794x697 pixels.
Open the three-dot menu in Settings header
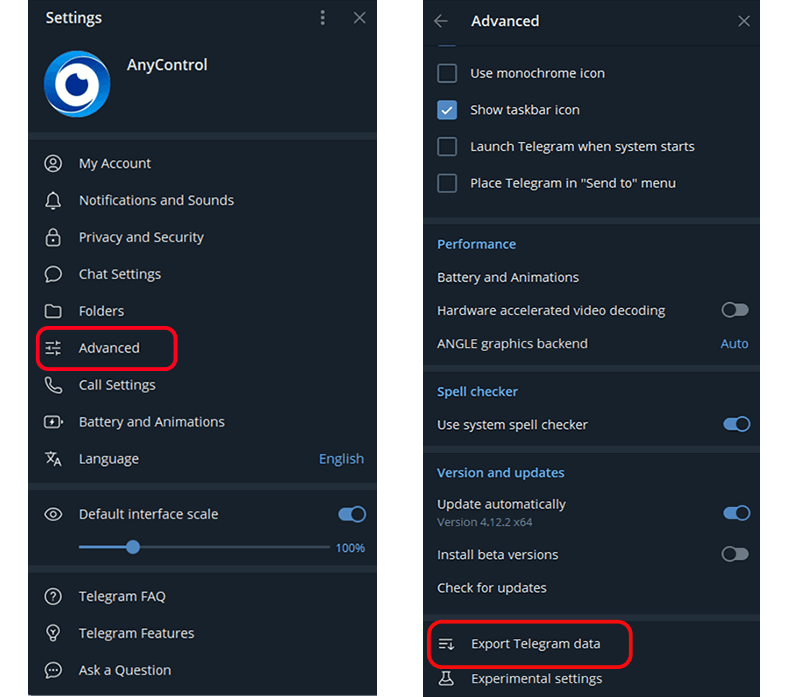click(x=322, y=18)
